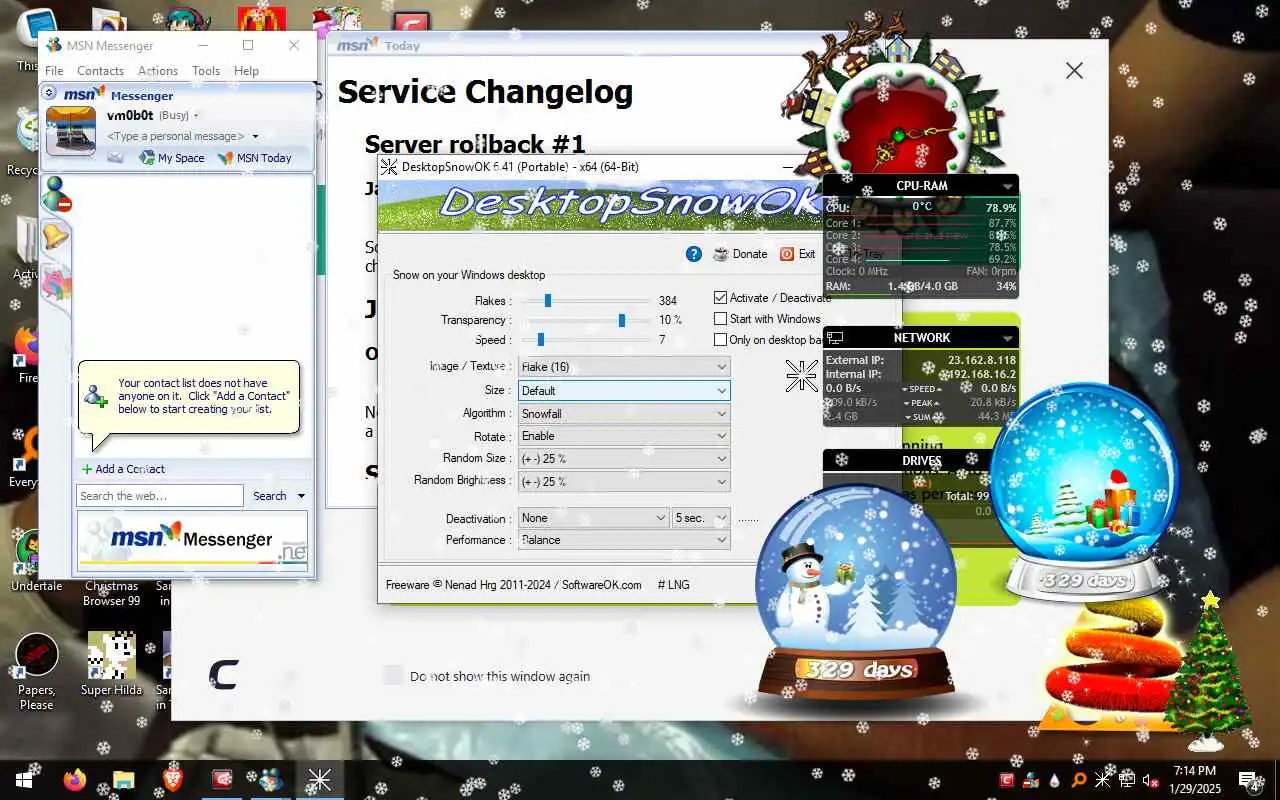Collapse the CPU-RAM gadget arrow
1280x800 pixels.
pos(1007,186)
